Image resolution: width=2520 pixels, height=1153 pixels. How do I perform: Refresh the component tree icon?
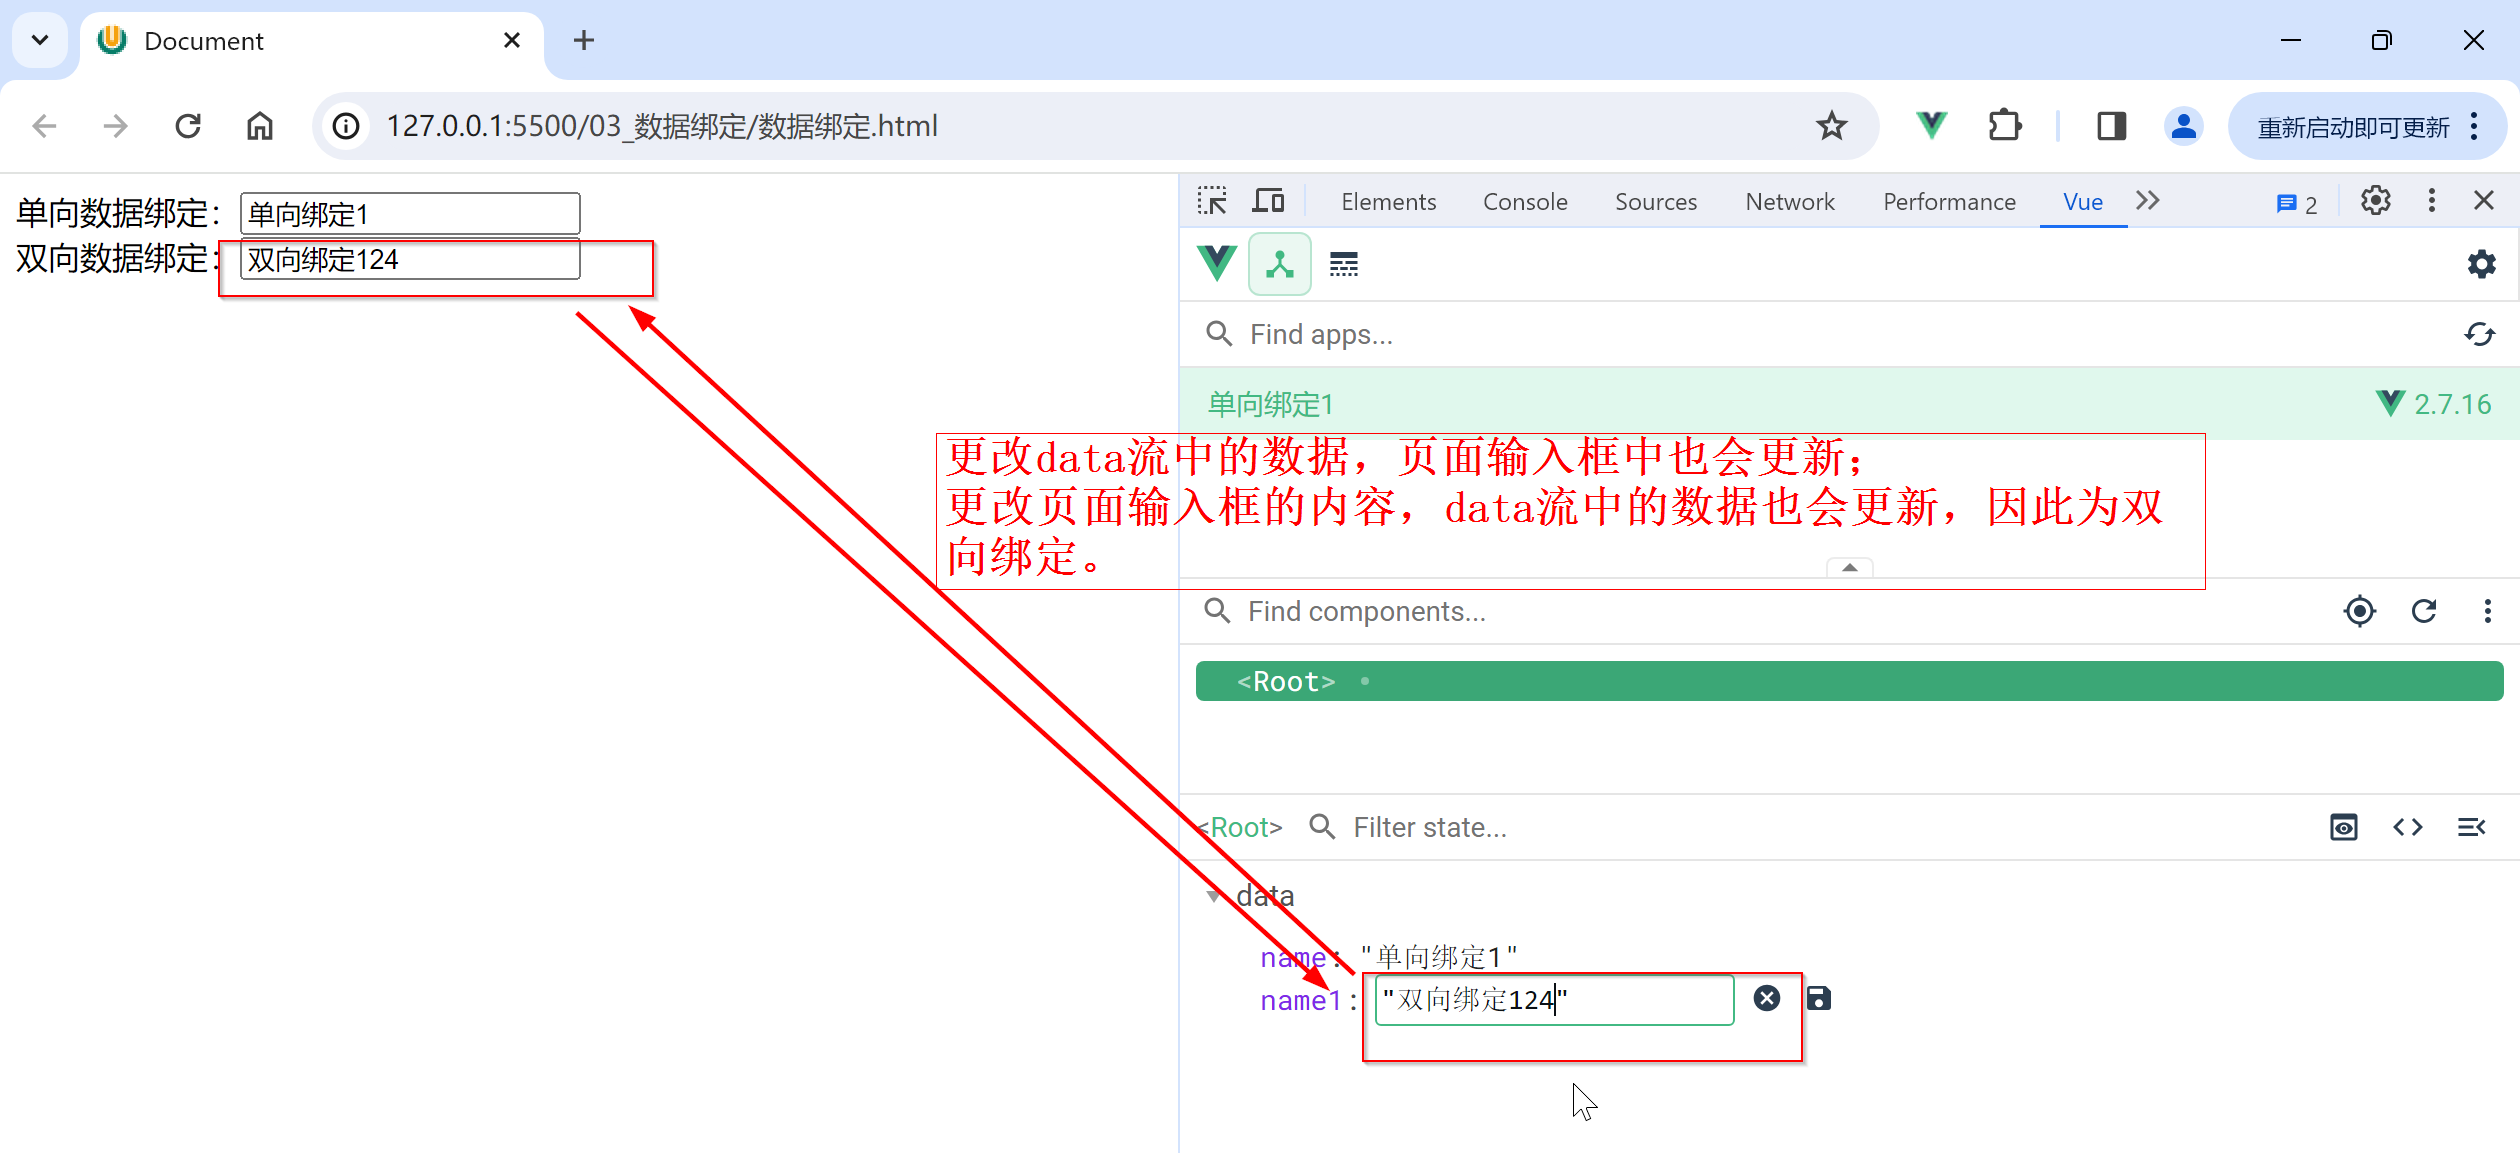(x=2424, y=611)
